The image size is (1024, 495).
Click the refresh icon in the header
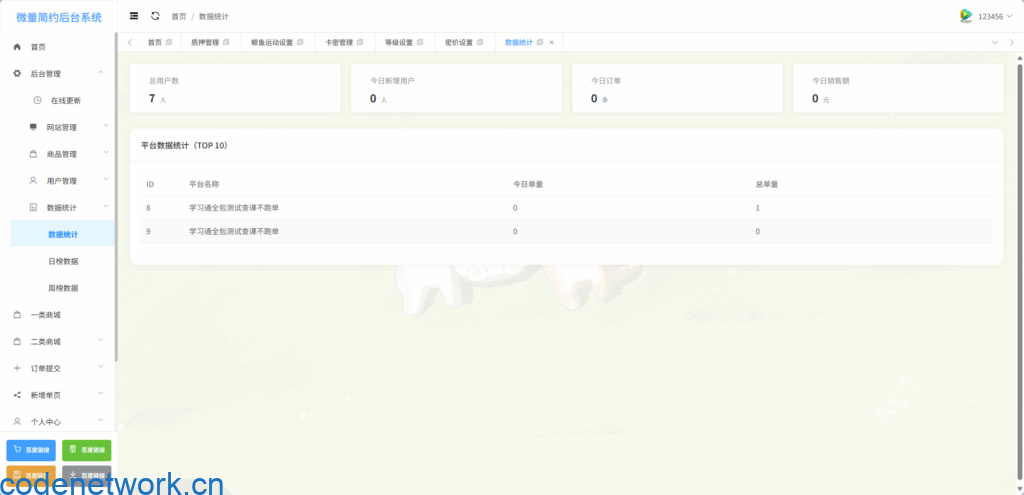155,16
